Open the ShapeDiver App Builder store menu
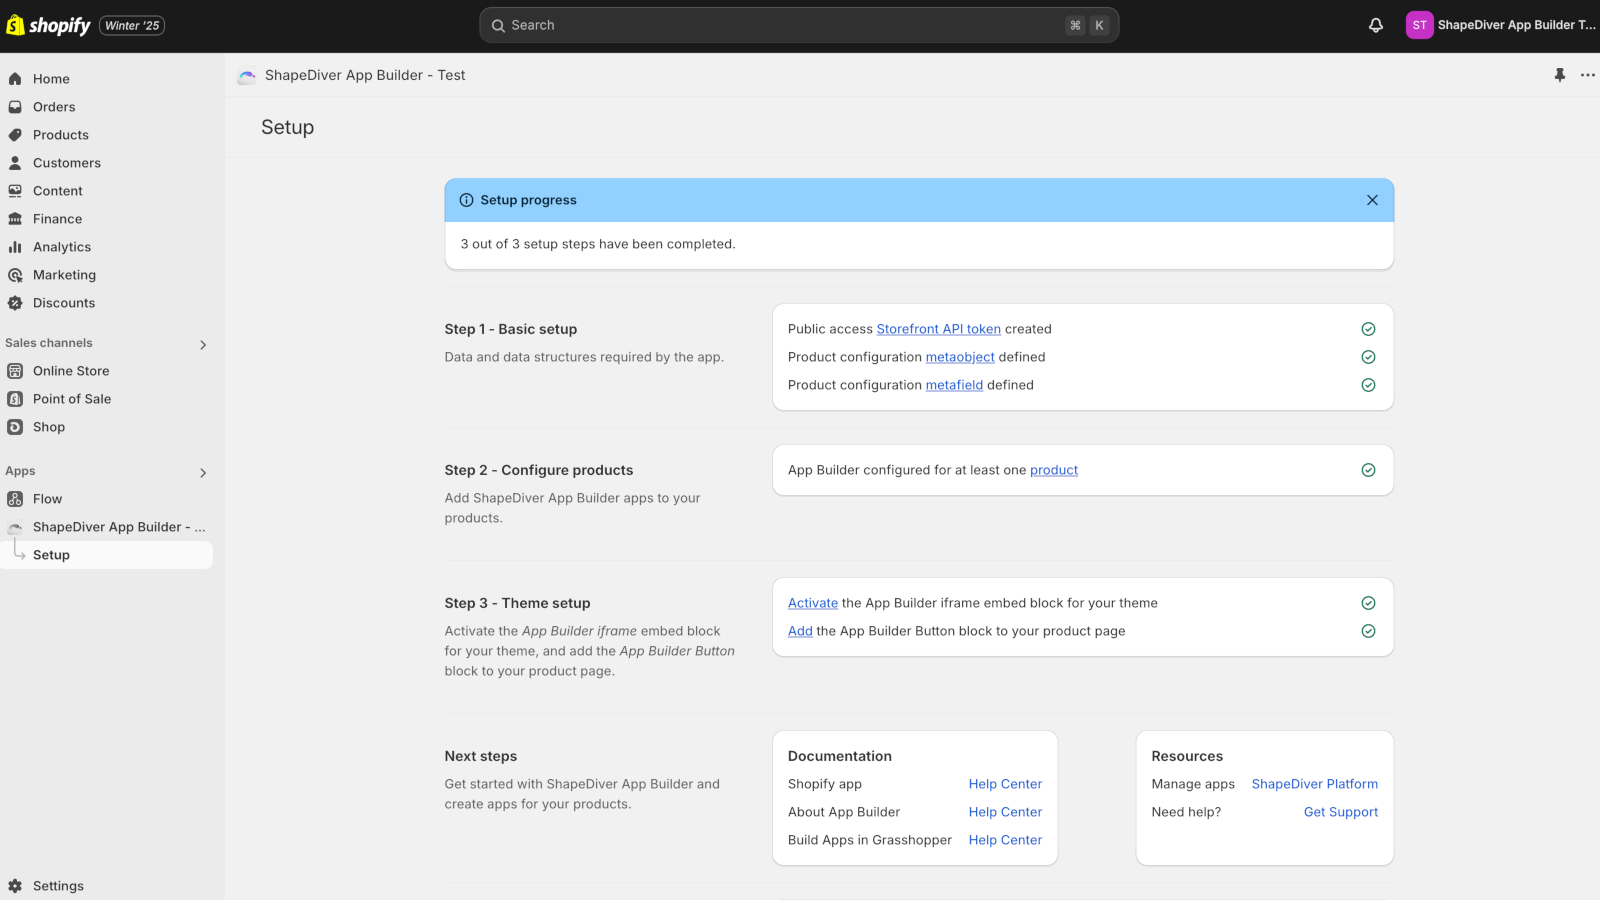Viewport: 1600px width, 900px height. tap(1500, 25)
